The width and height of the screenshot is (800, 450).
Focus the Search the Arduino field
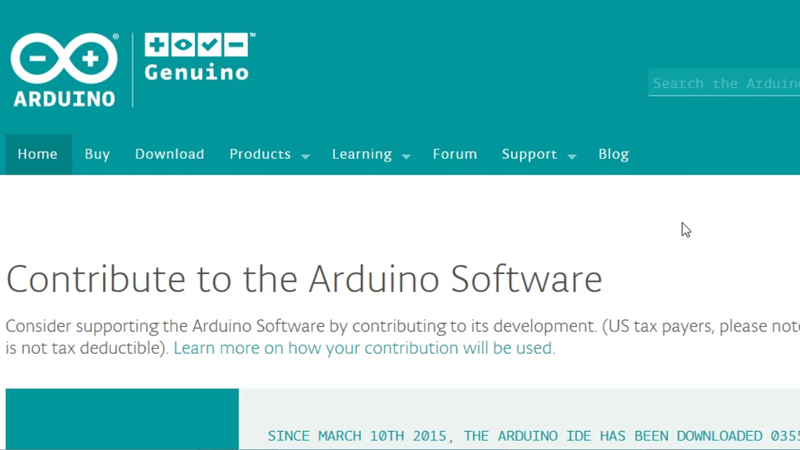point(724,83)
